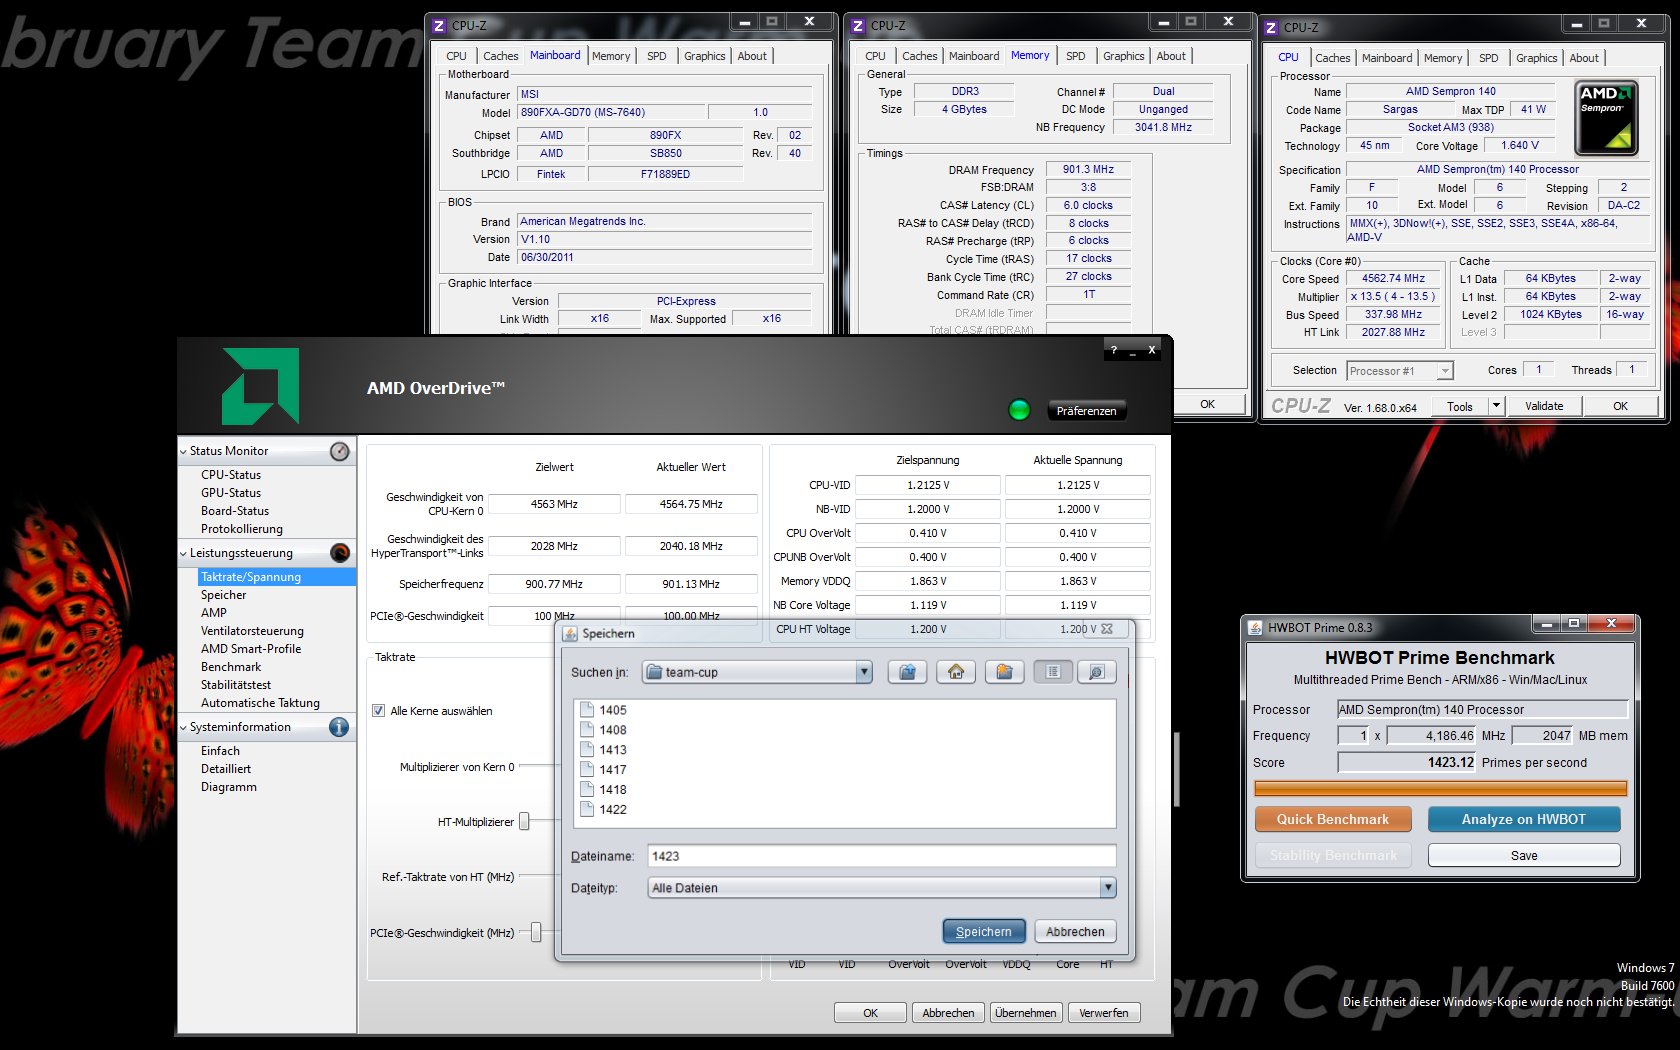
Task: Click Verwerfen button in OverDrive
Action: 1104,1013
